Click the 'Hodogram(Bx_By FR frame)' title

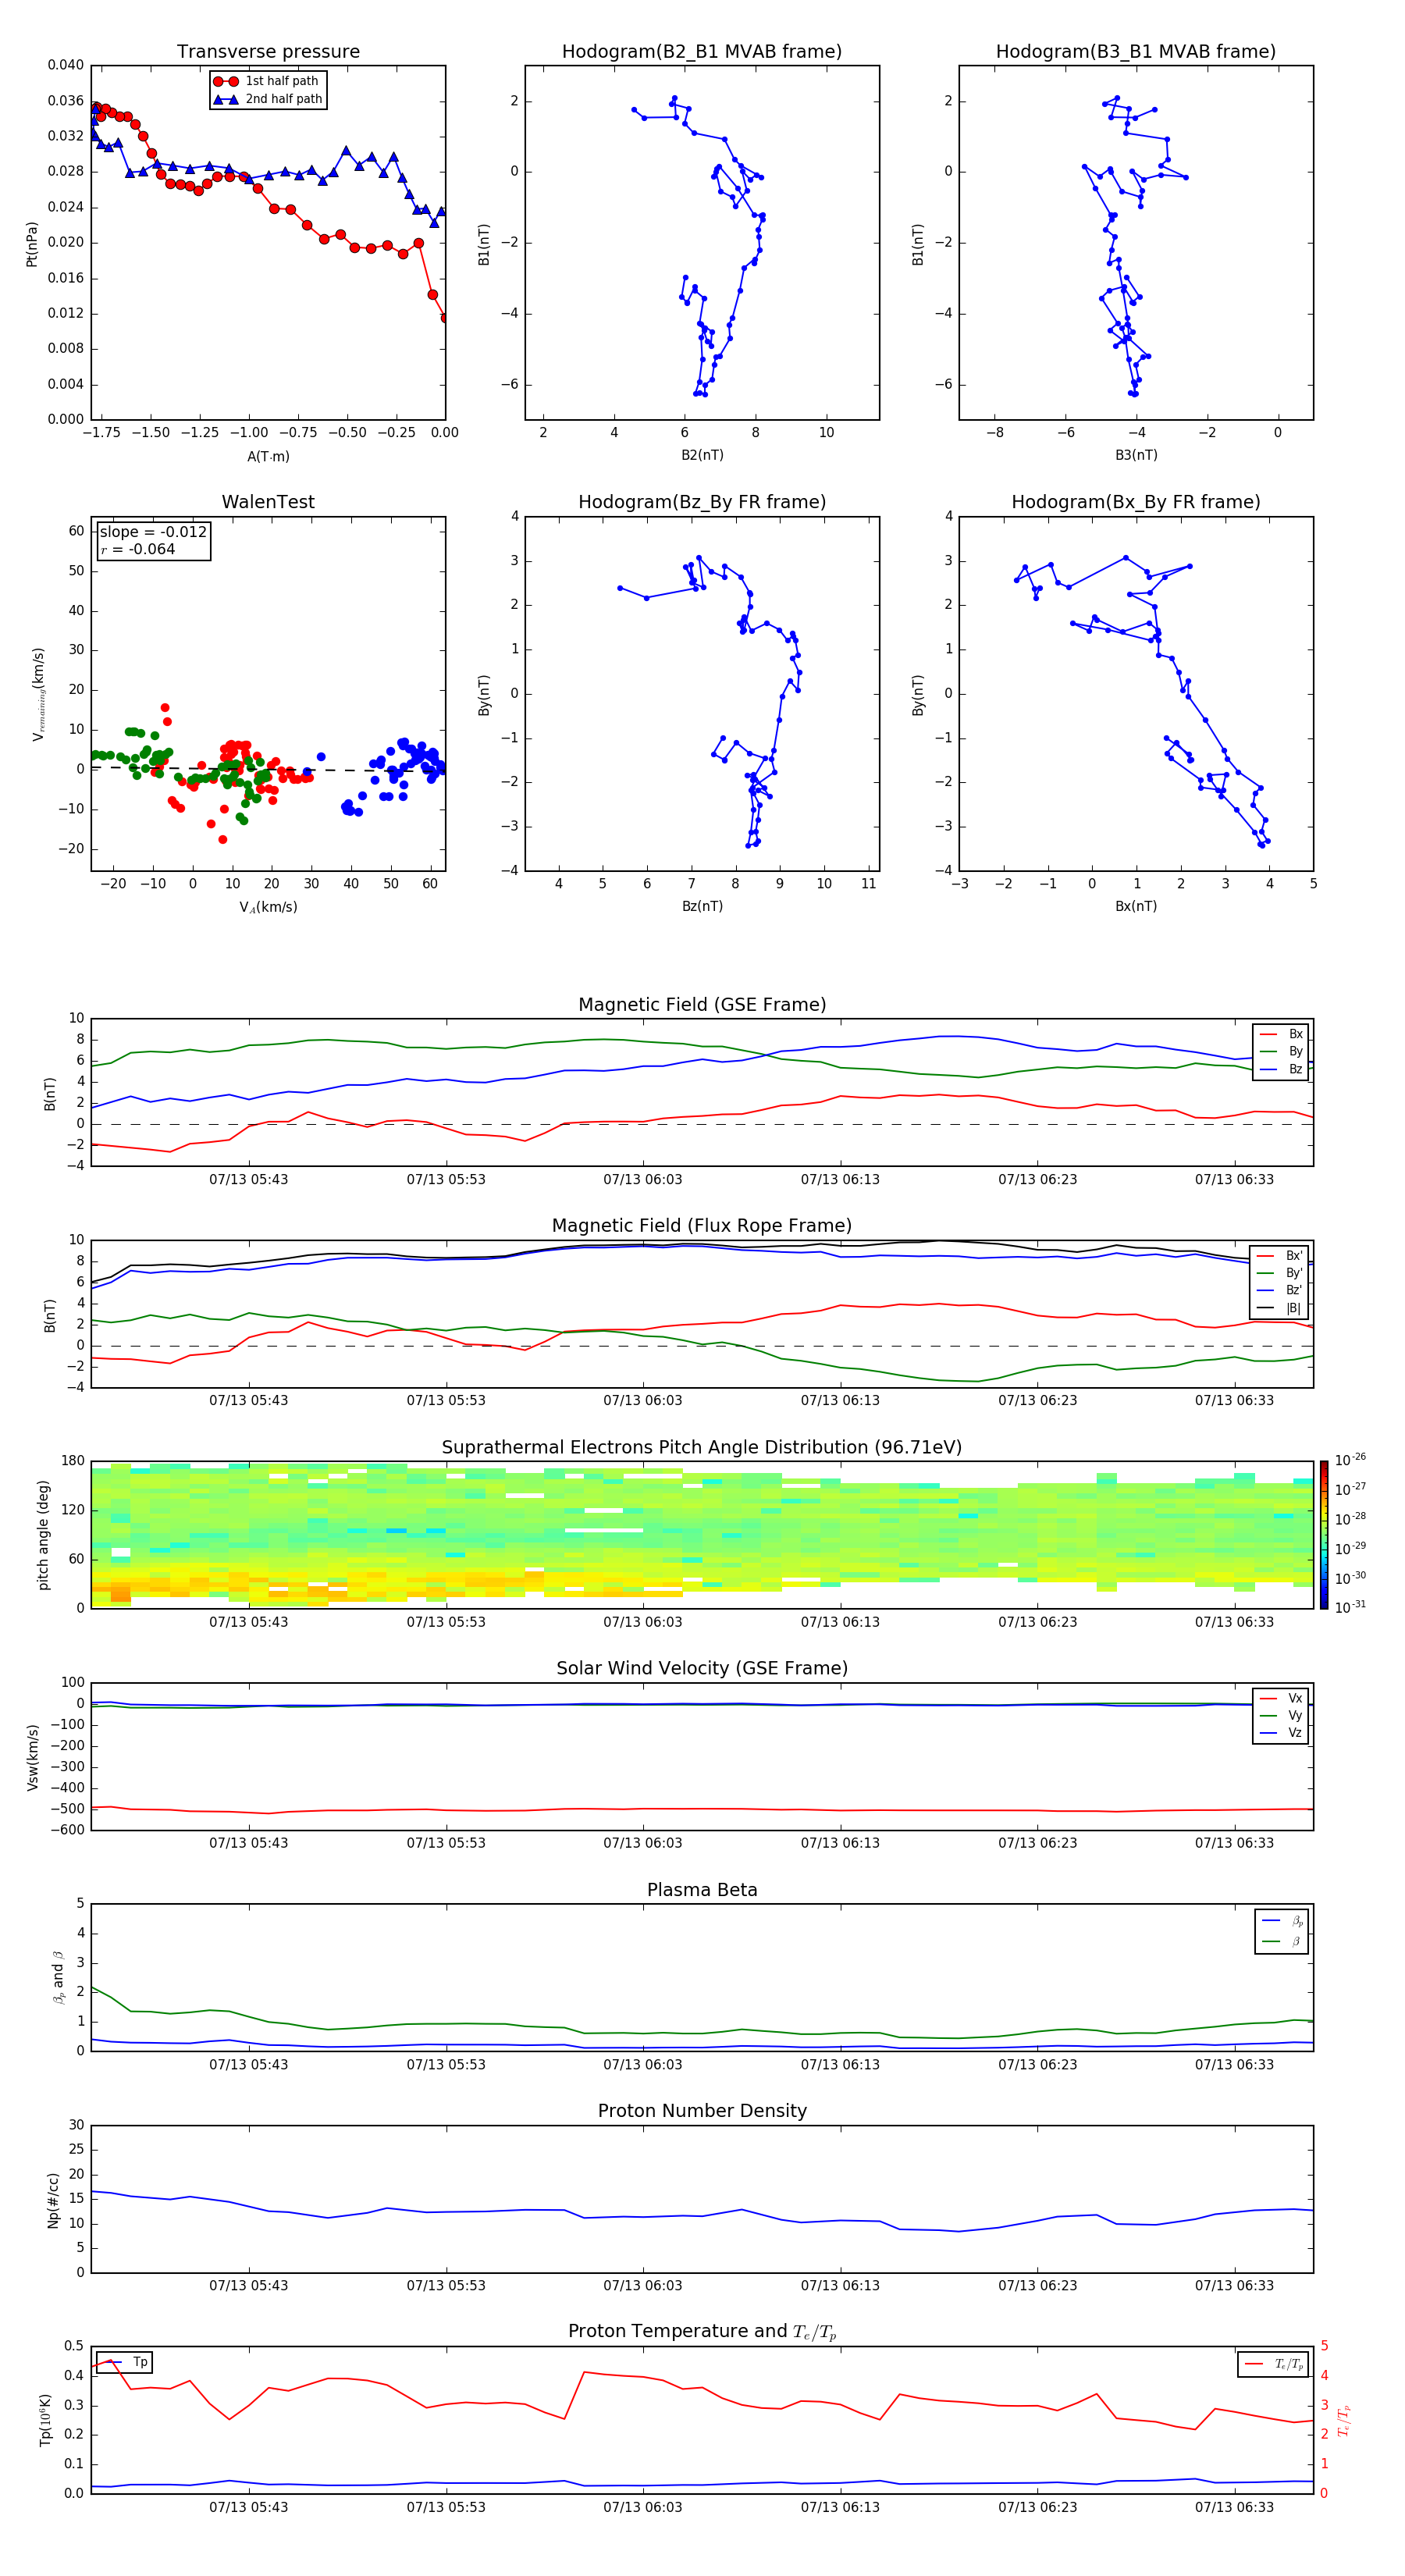click(1136, 502)
